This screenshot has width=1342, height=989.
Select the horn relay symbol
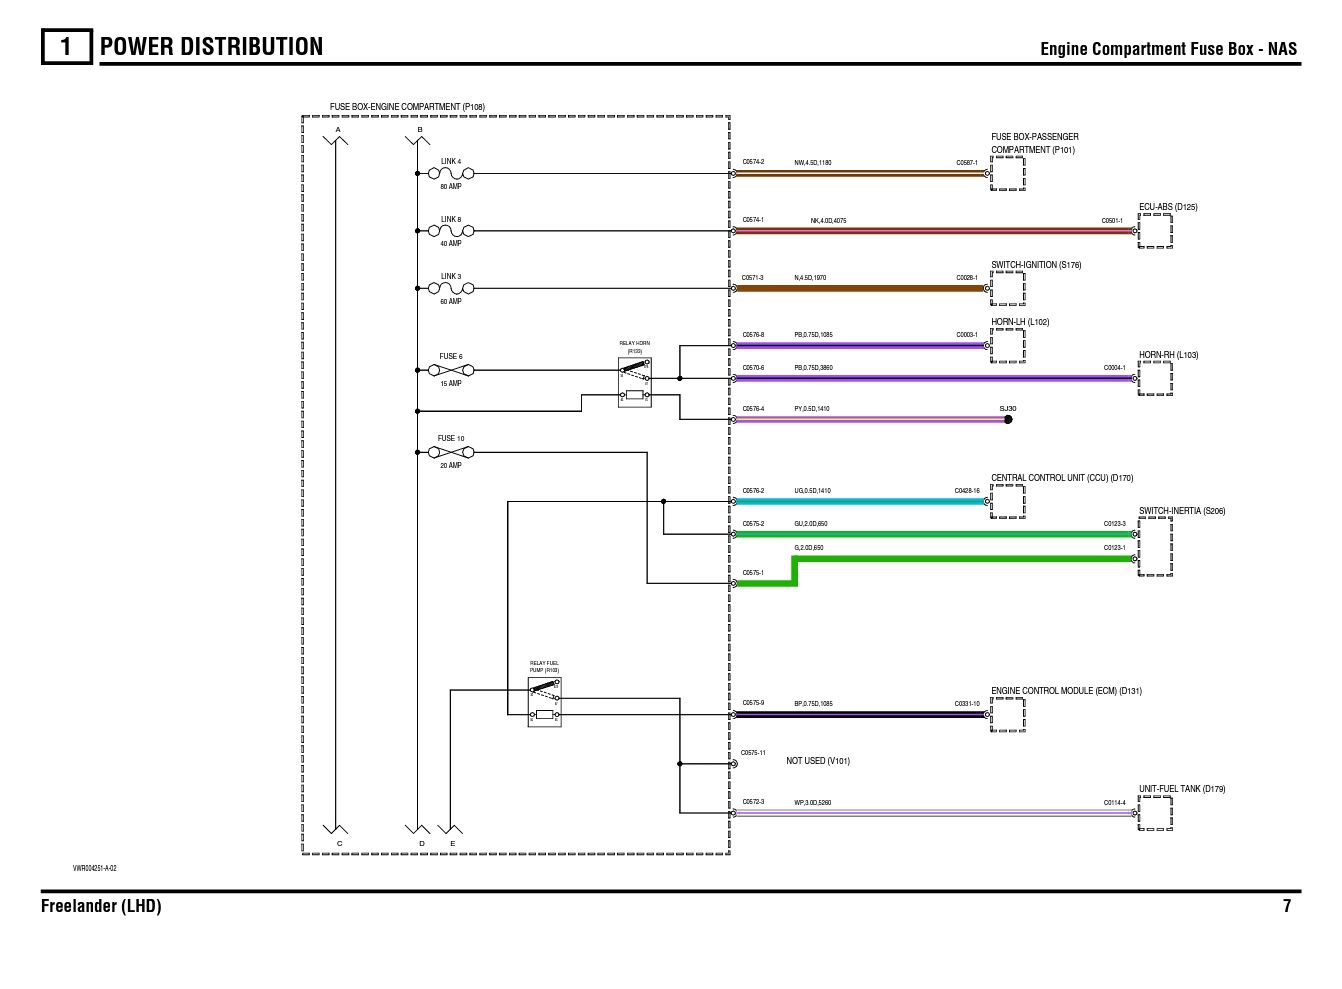tap(634, 383)
